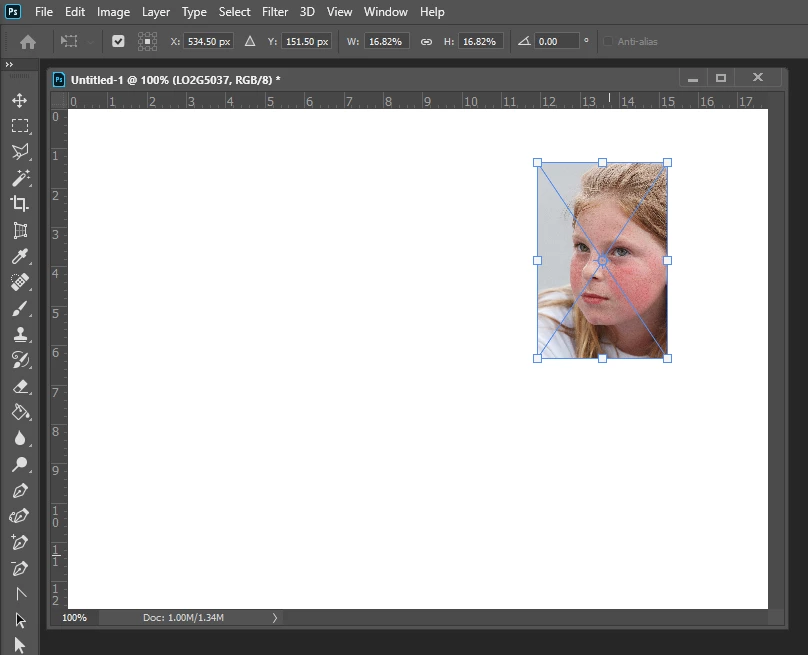Select the Convert Point tool
Screen dimensions: 808x655
(21, 594)
